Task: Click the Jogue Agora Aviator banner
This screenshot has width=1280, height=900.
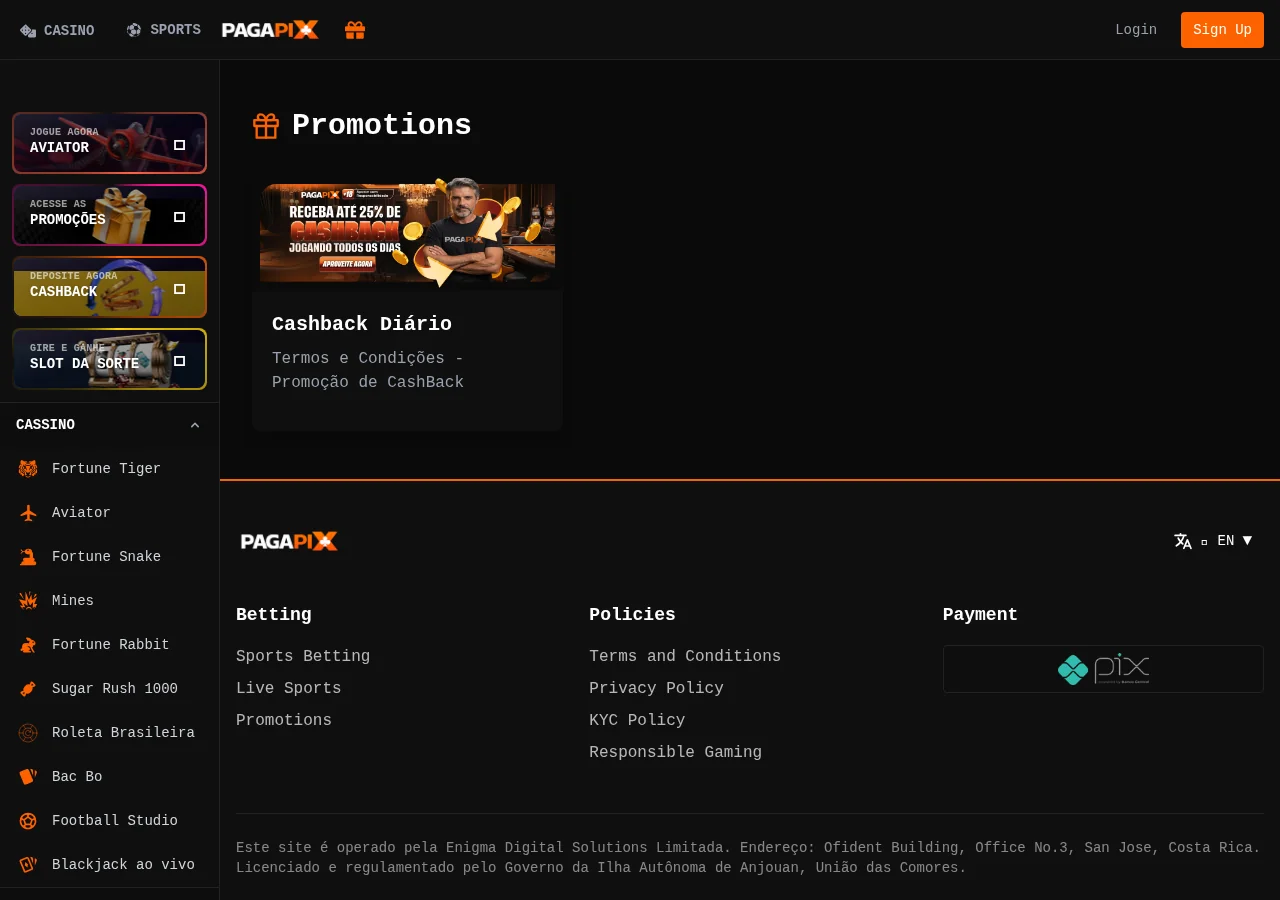Action: 109,143
